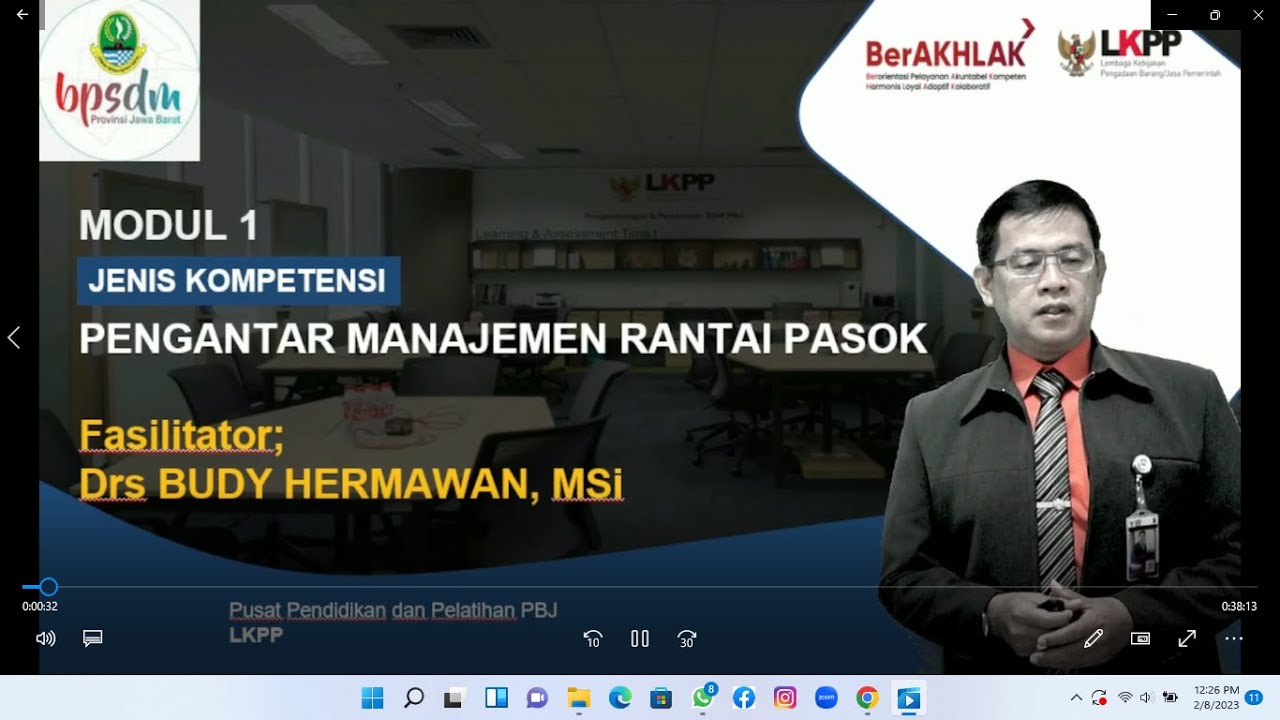Minimize the video player window

(1172, 15)
